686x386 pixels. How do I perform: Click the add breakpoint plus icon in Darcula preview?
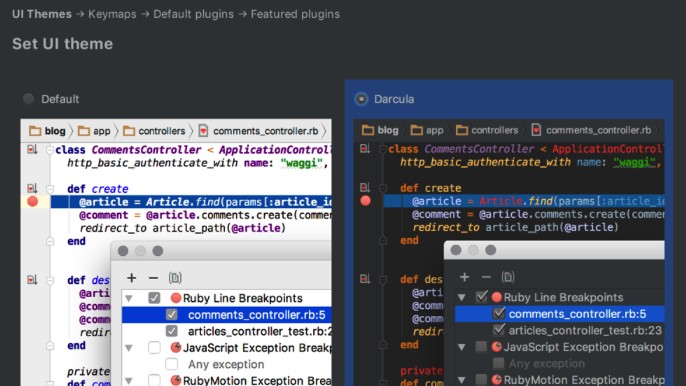(x=465, y=277)
